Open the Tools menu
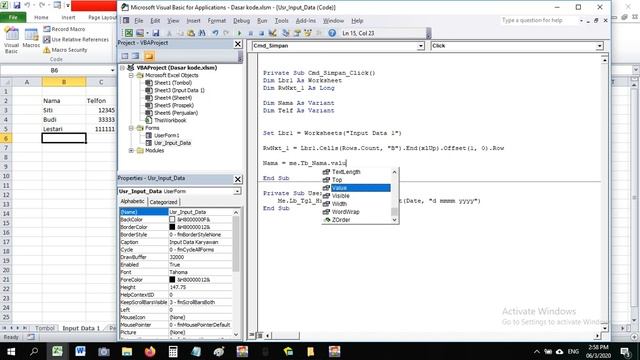 (x=281, y=21)
